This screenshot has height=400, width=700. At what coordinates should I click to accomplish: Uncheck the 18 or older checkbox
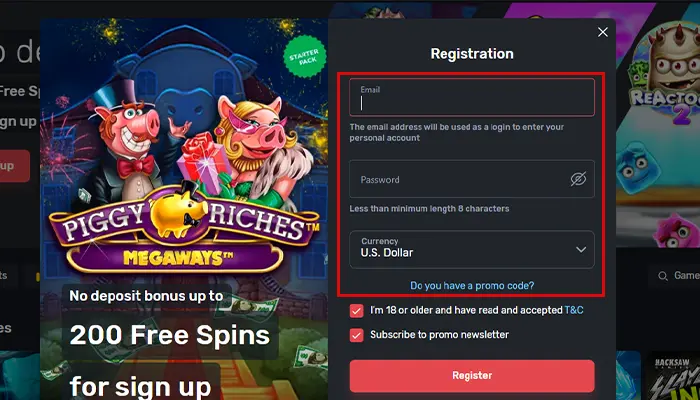[x=356, y=311]
